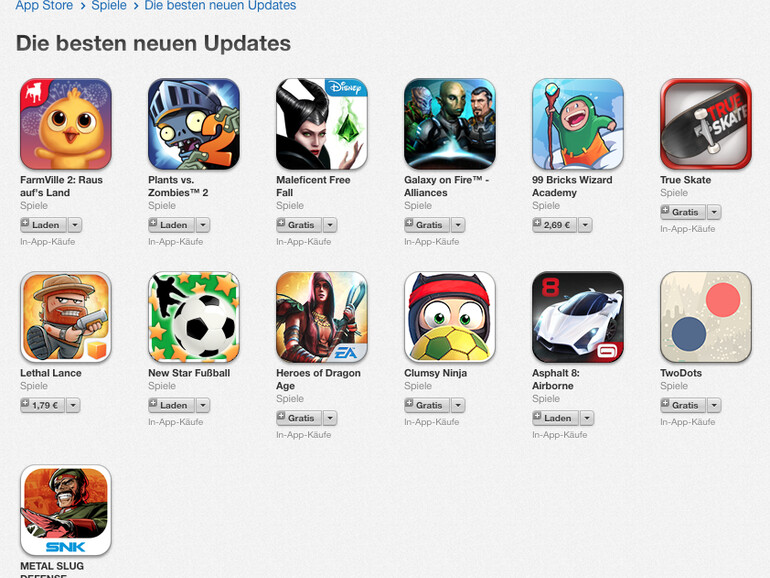Click the Metal Slug Defense SNK icon
The width and height of the screenshot is (770, 578).
[x=66, y=510]
